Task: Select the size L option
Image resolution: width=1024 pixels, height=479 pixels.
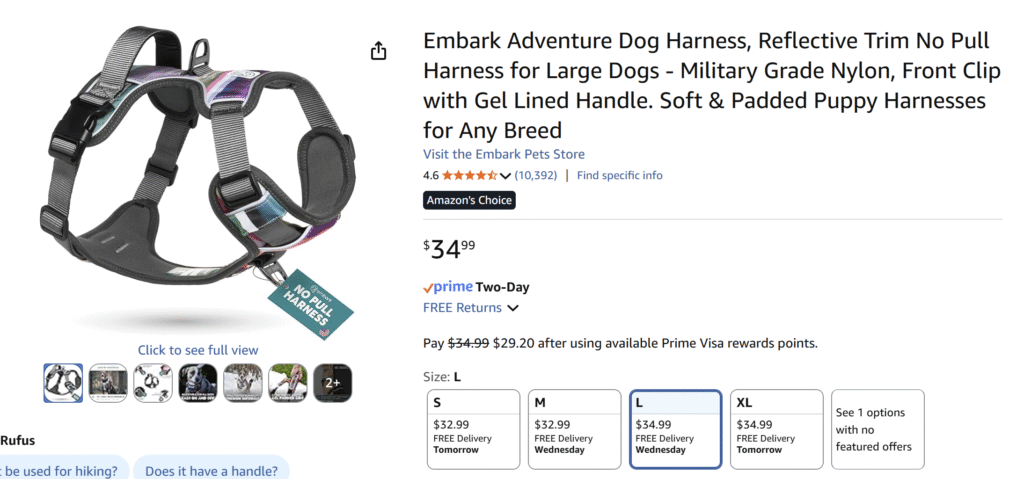Action: point(675,429)
